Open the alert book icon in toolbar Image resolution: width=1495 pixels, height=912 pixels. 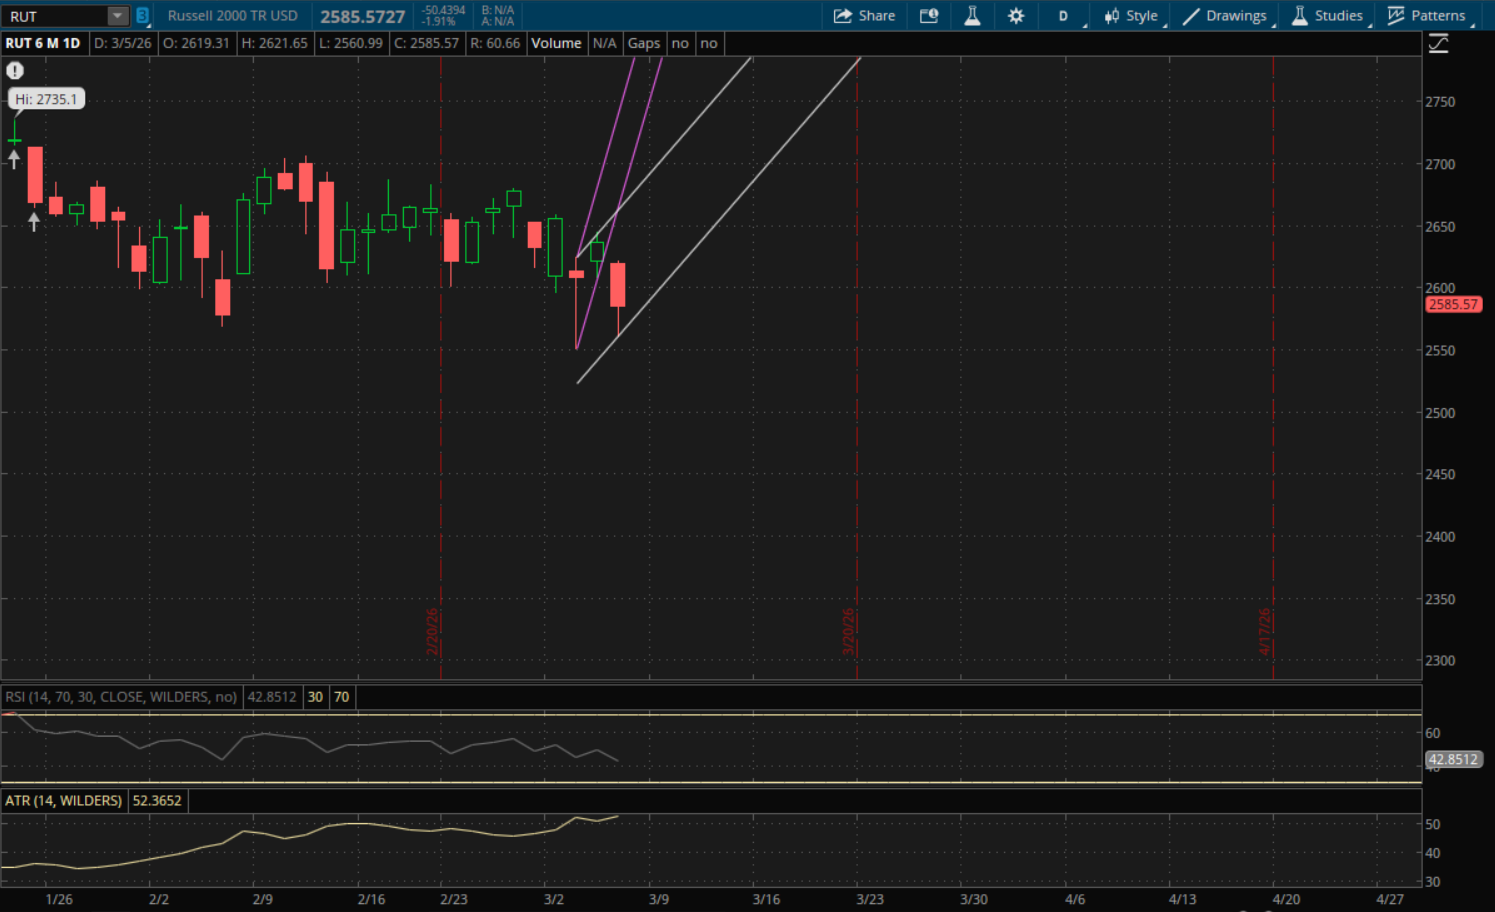pos(929,16)
